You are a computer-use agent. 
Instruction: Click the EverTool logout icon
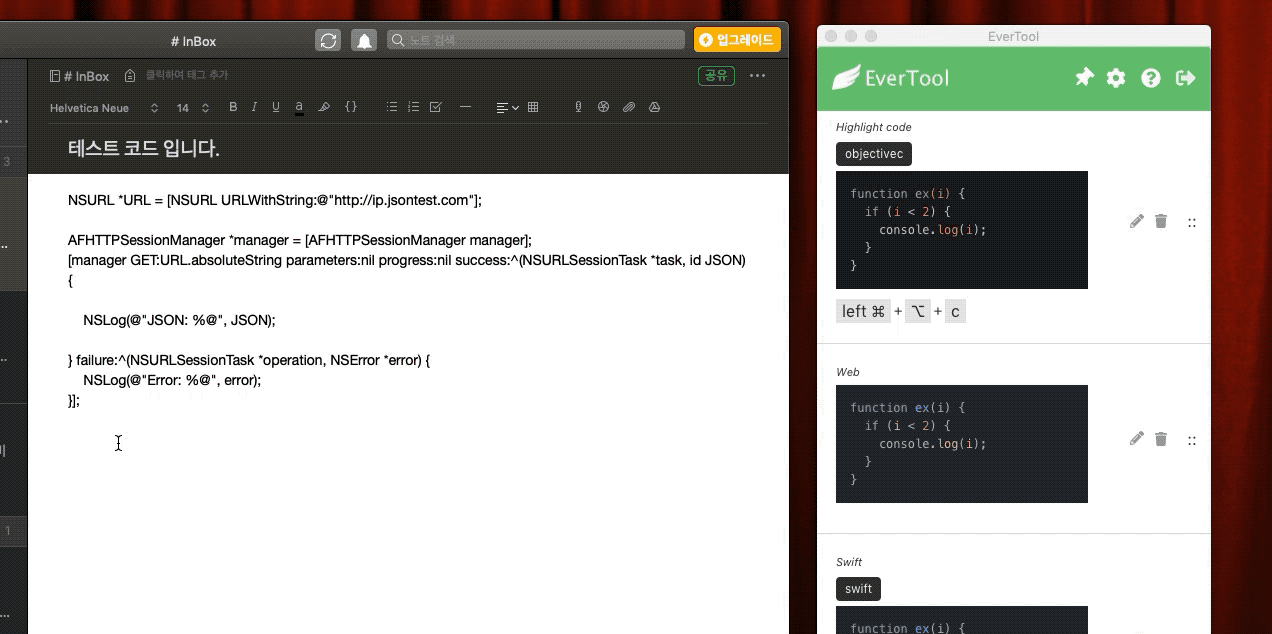coord(1186,78)
